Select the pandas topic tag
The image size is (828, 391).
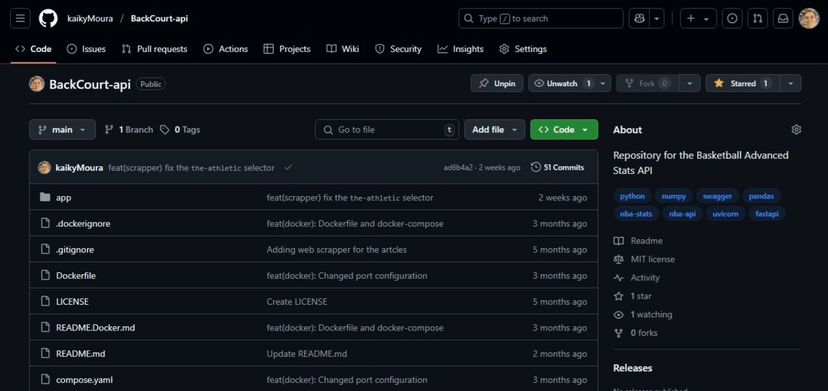(761, 196)
